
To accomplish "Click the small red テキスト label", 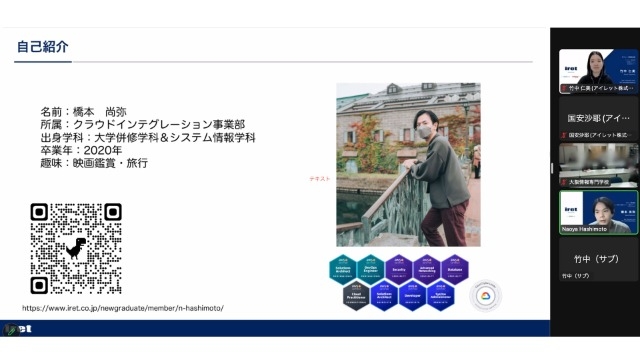I will (x=320, y=179).
